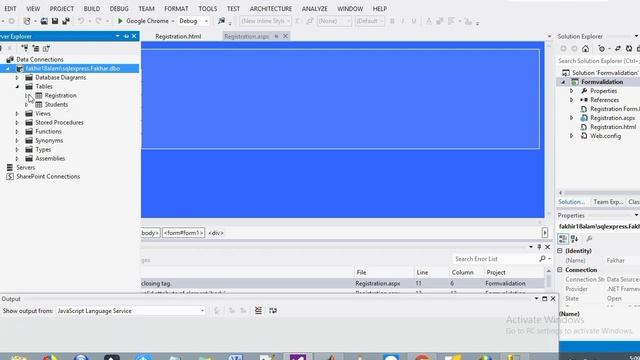This screenshot has width=640, height=360.
Task: Expand the Registration table node
Action: (27, 96)
